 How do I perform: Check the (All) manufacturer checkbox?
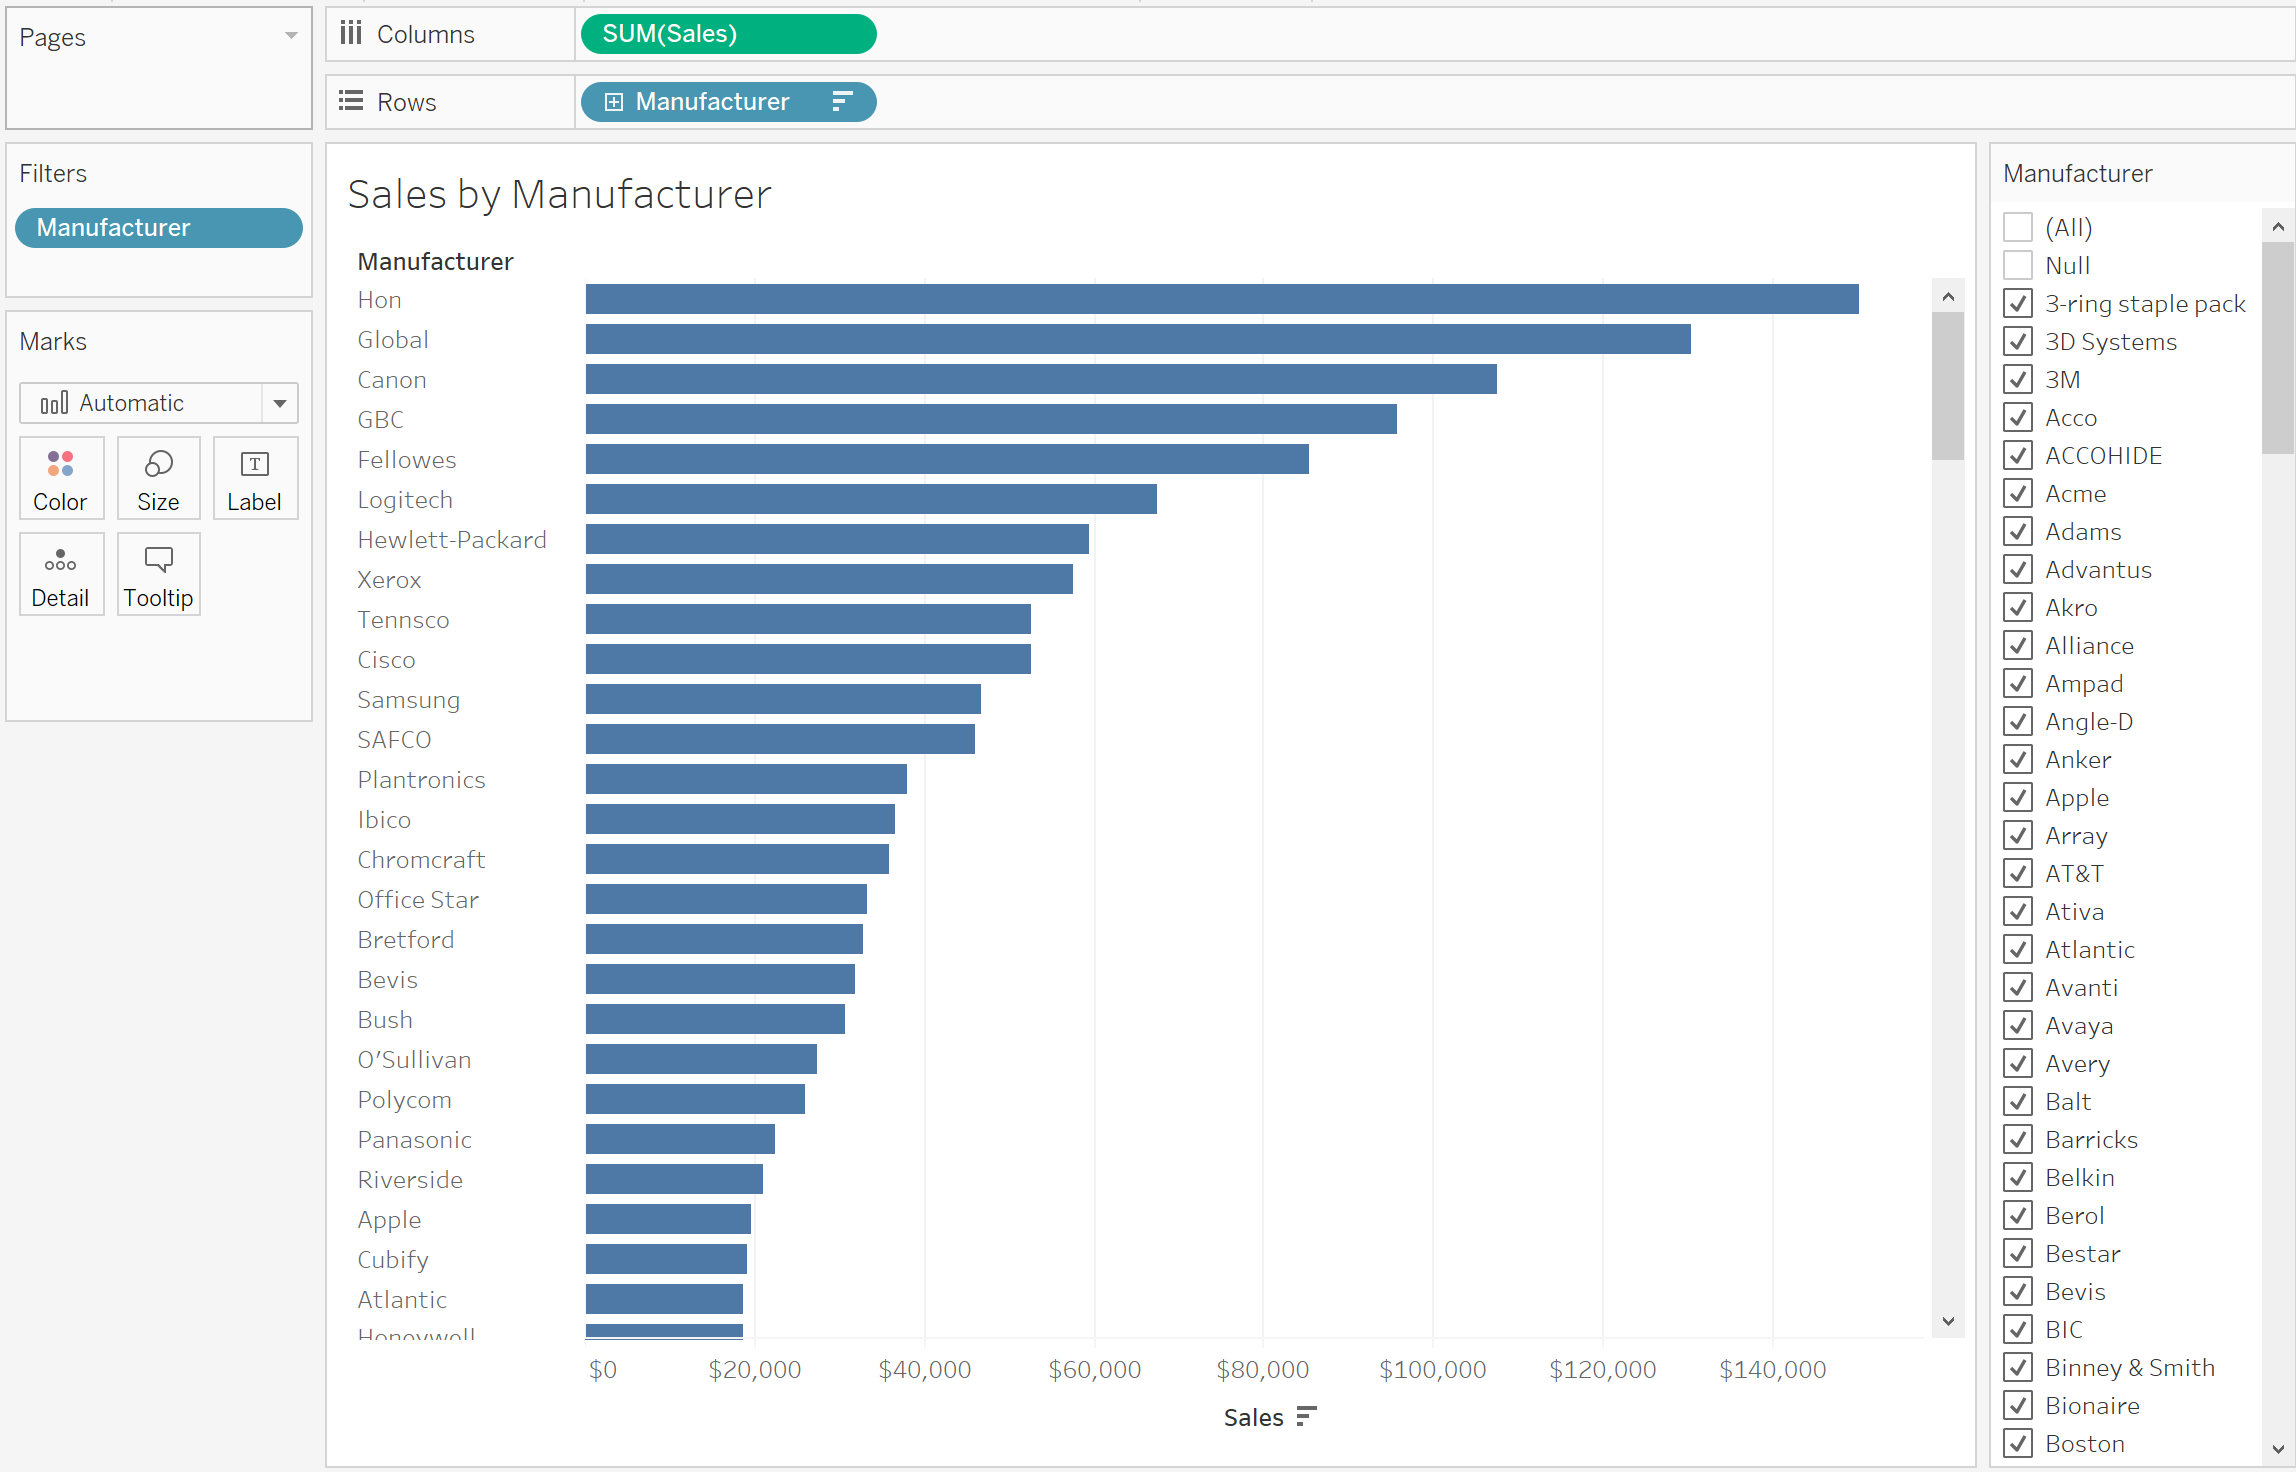(x=2018, y=227)
